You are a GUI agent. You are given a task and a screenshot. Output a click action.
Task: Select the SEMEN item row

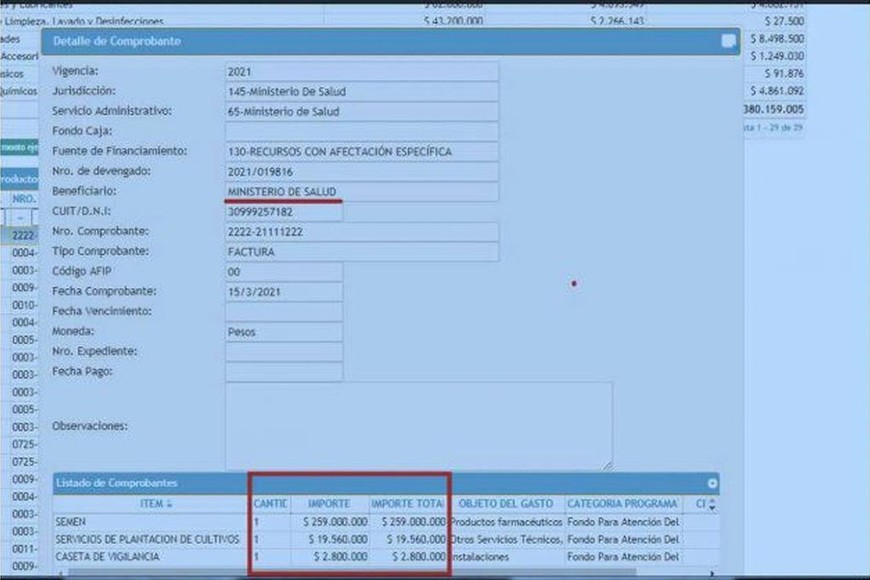pos(150,522)
